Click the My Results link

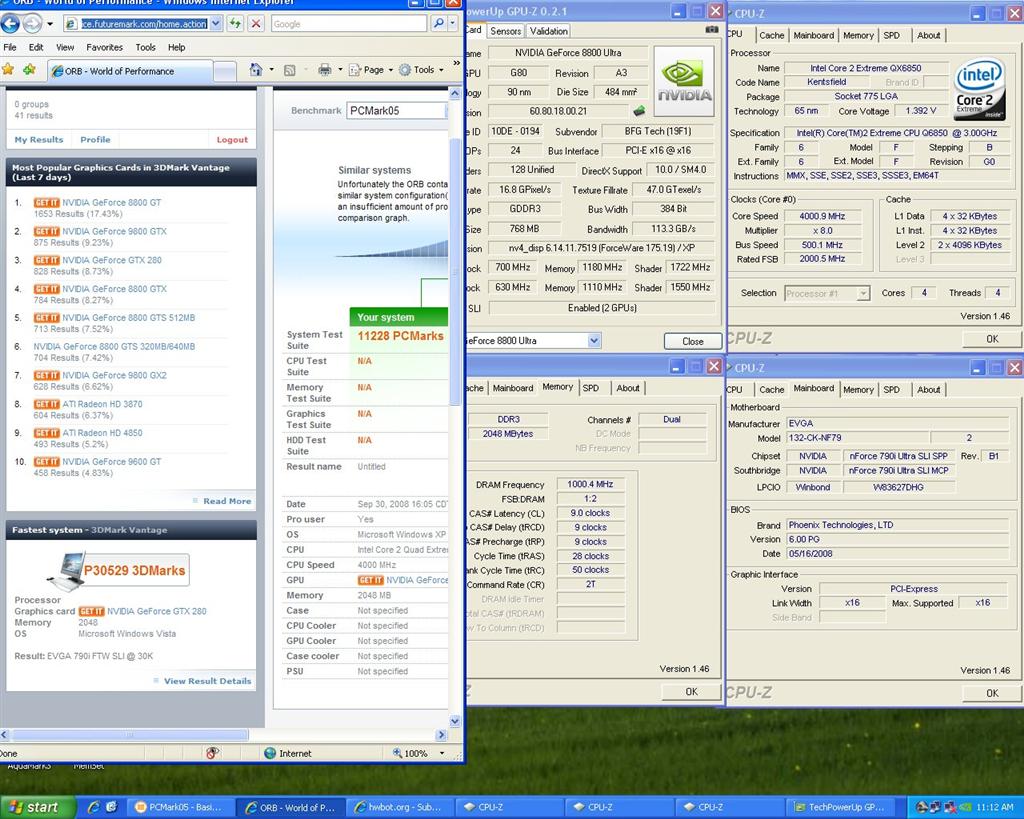click(39, 140)
